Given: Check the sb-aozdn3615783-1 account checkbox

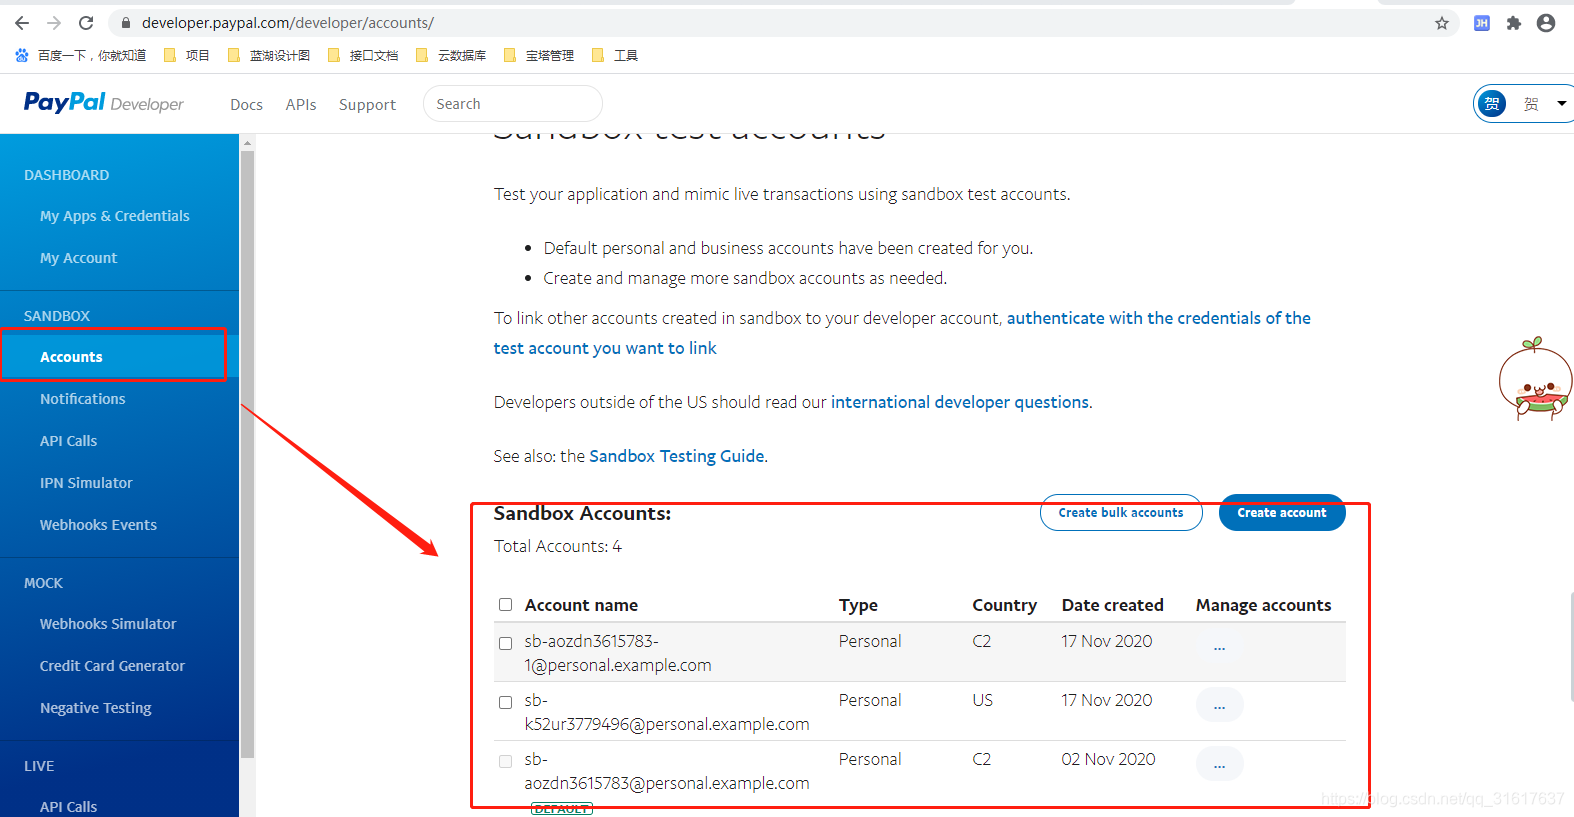Looking at the screenshot, I should click(505, 643).
